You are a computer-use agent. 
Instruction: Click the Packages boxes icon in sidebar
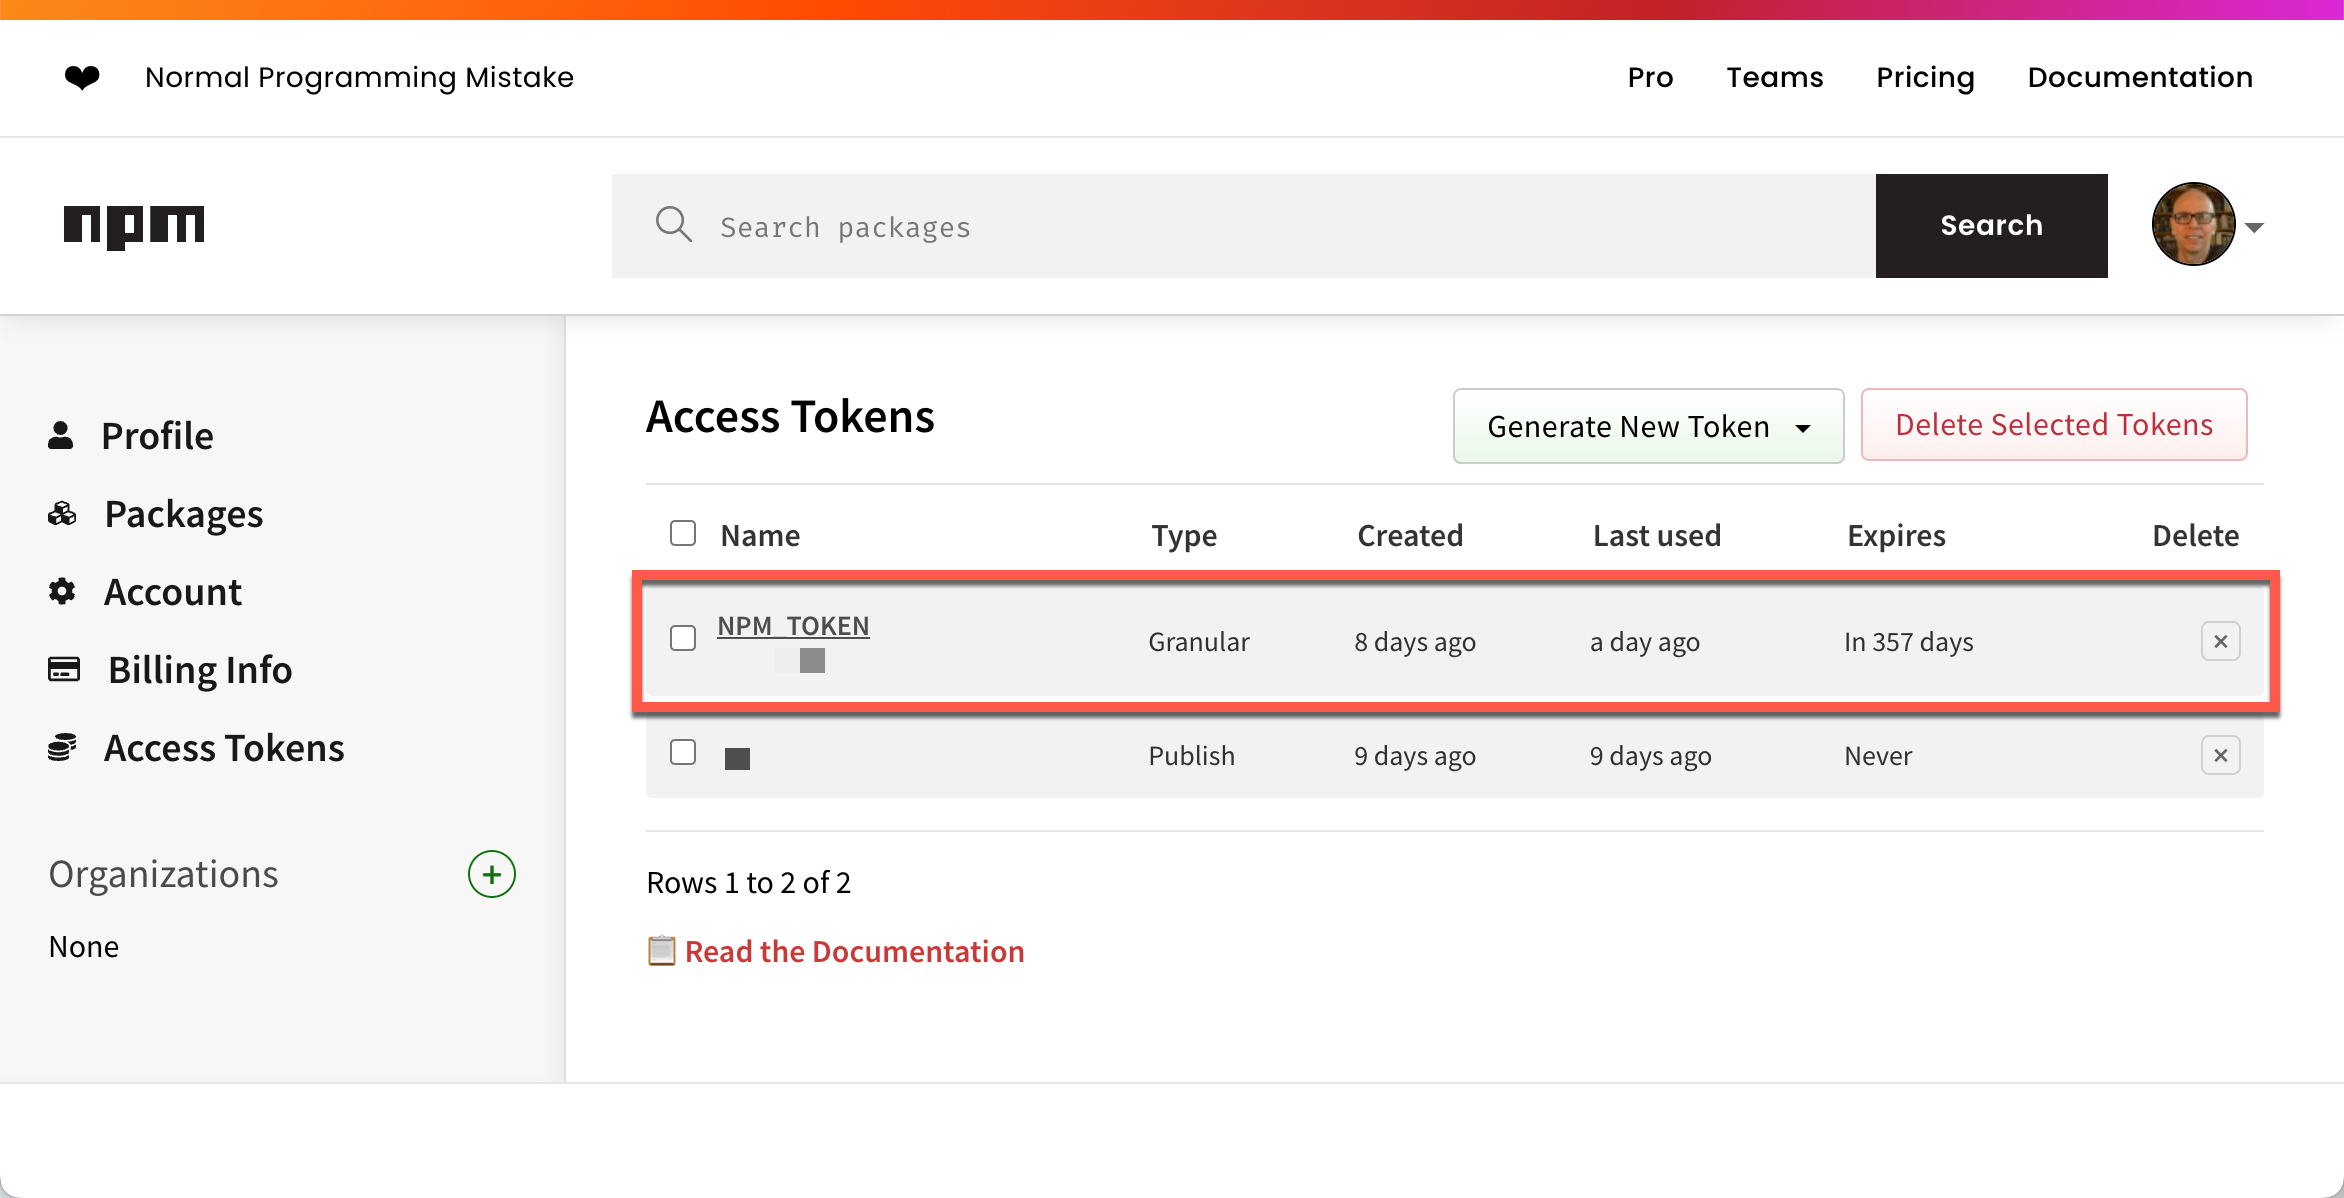click(62, 514)
